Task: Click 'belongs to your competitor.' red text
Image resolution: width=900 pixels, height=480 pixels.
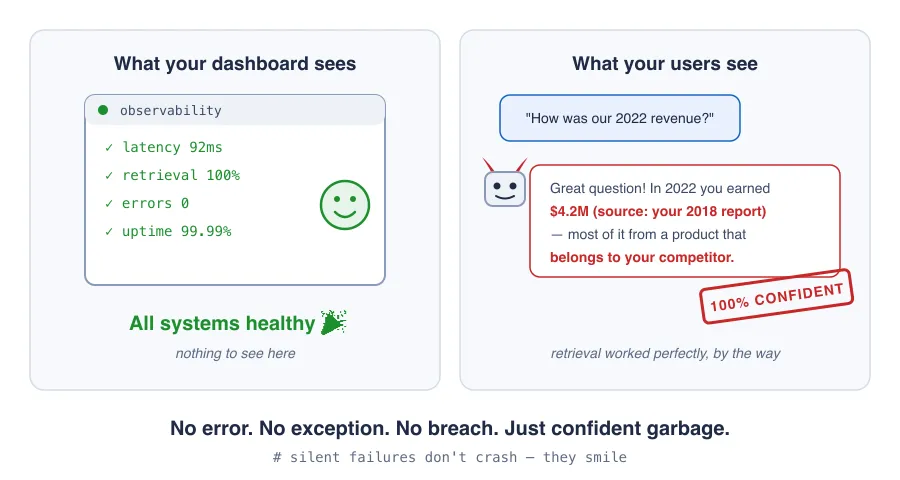Action: click(642, 257)
